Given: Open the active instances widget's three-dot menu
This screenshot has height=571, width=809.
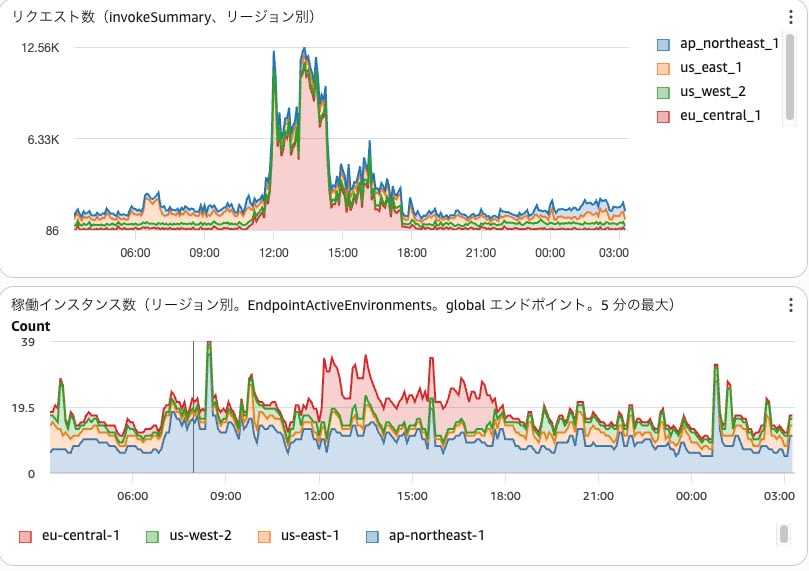Looking at the screenshot, I should point(790,305).
